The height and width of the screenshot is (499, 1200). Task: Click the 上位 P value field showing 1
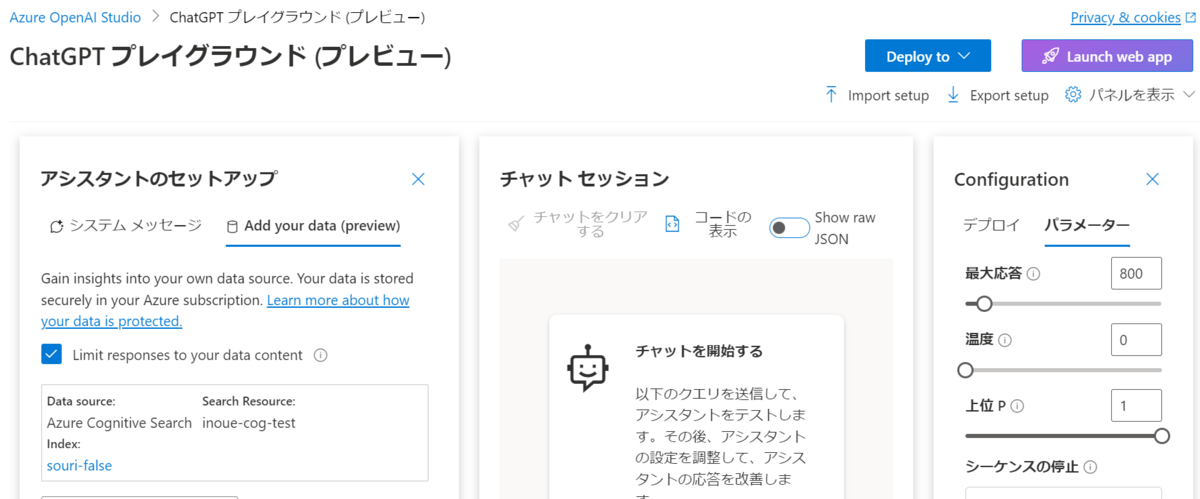[1136, 405]
